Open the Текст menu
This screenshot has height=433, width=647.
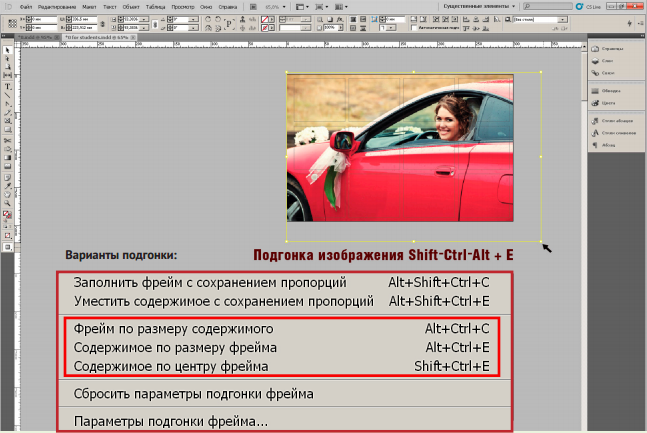coord(109,7)
